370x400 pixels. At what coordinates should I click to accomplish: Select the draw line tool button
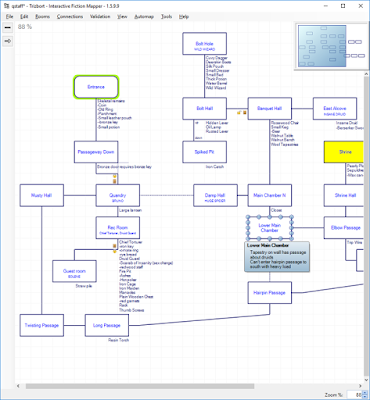(x=7, y=27)
